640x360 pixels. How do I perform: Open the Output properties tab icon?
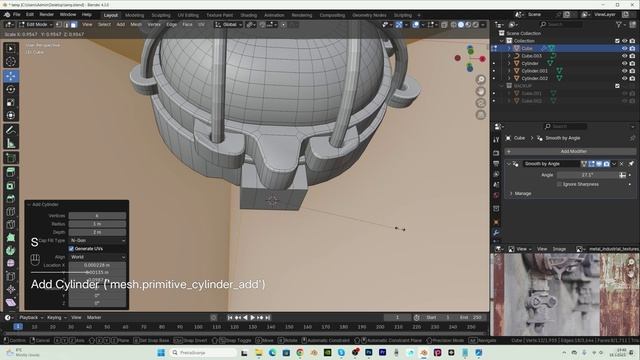496,164
